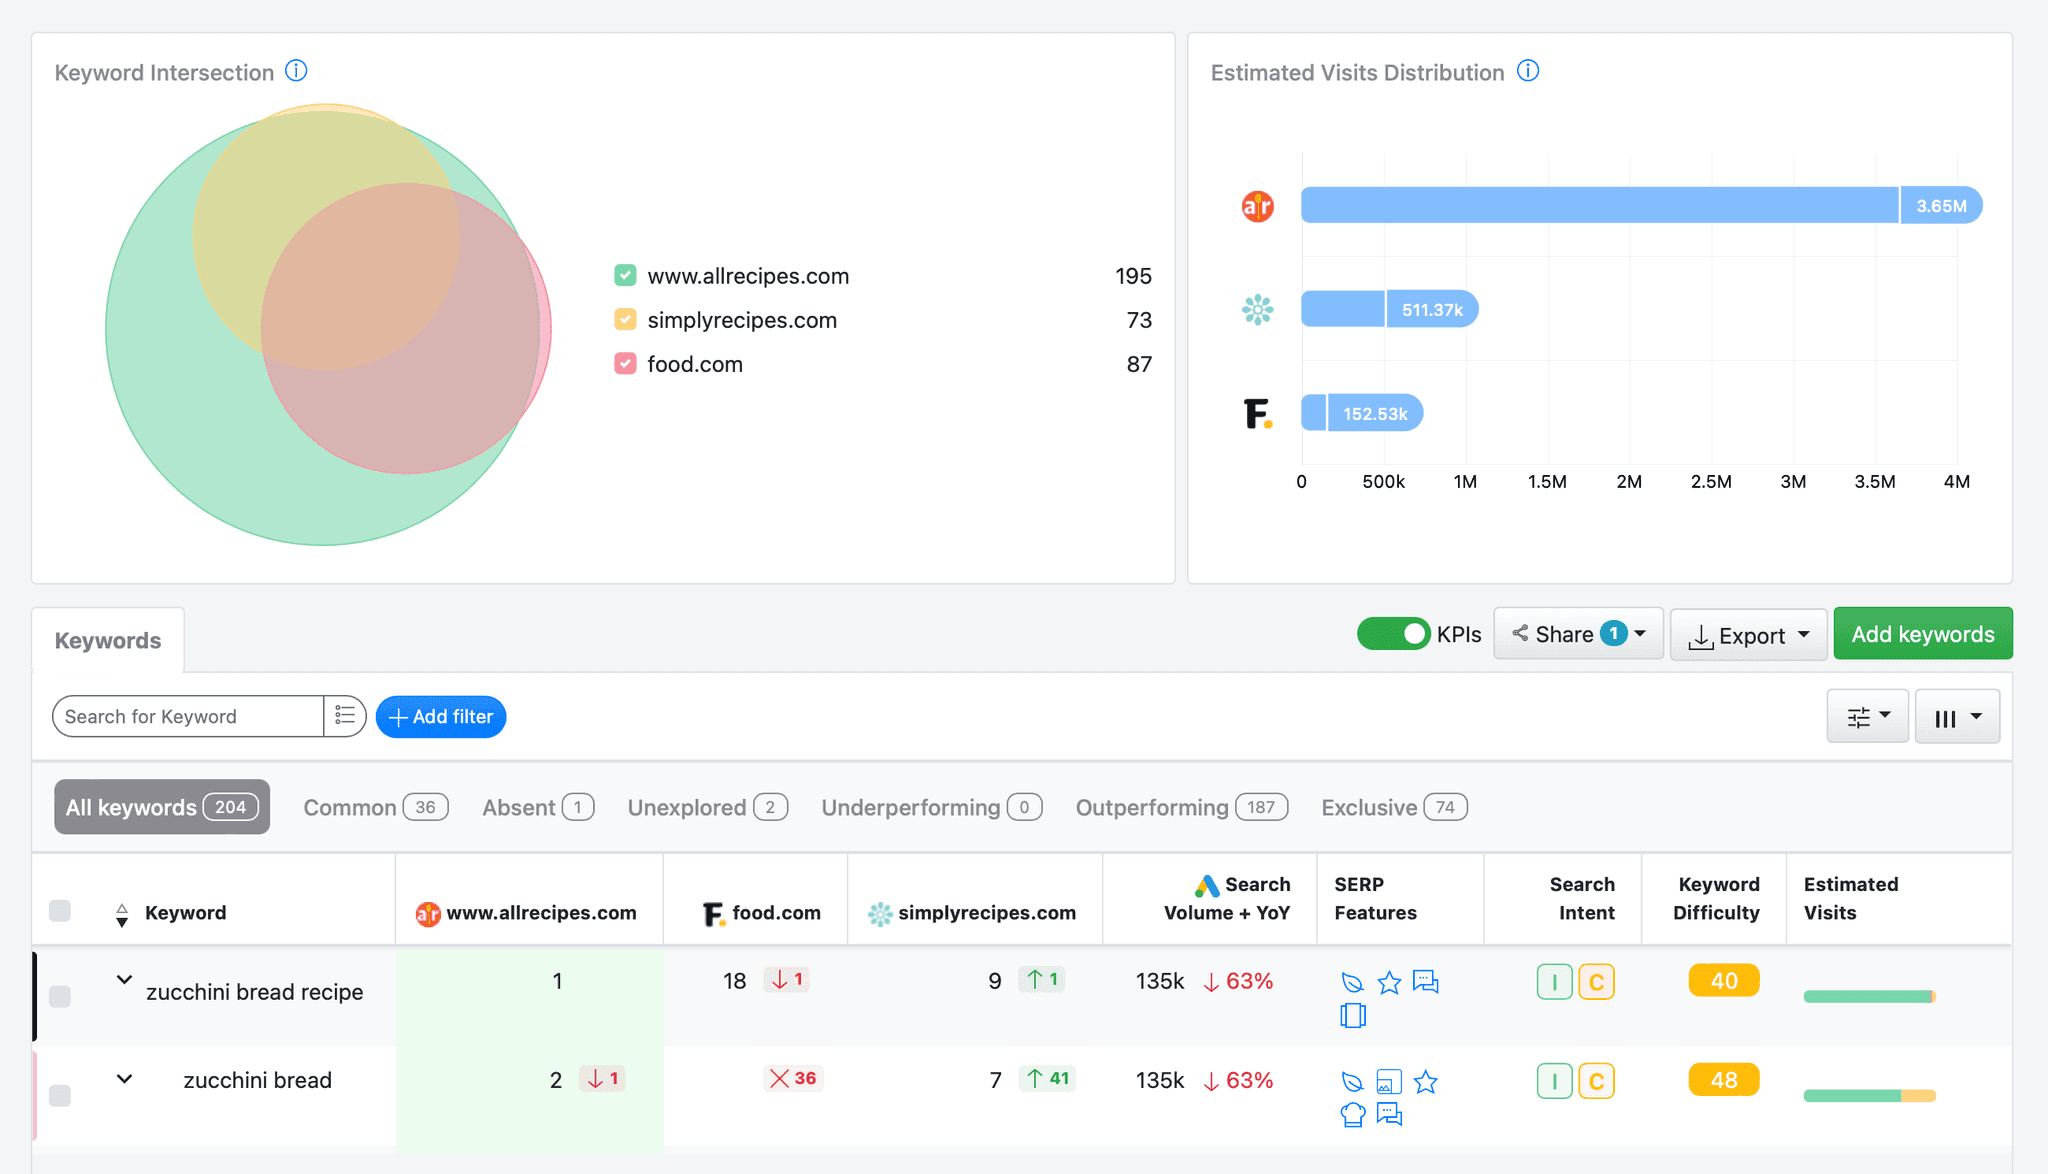
Task: Expand the zucchini bread keyword row
Action: point(124,1079)
